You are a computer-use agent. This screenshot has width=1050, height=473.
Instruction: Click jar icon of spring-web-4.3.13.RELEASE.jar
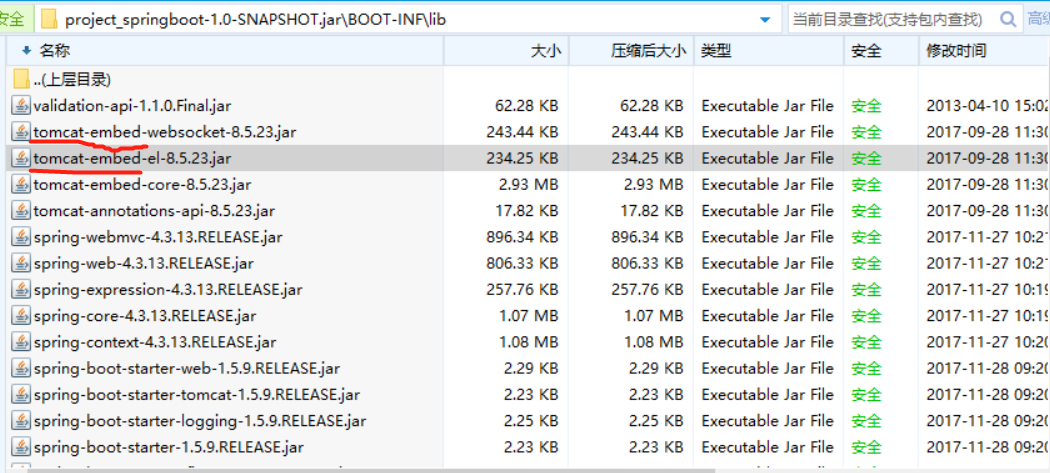pos(21,263)
